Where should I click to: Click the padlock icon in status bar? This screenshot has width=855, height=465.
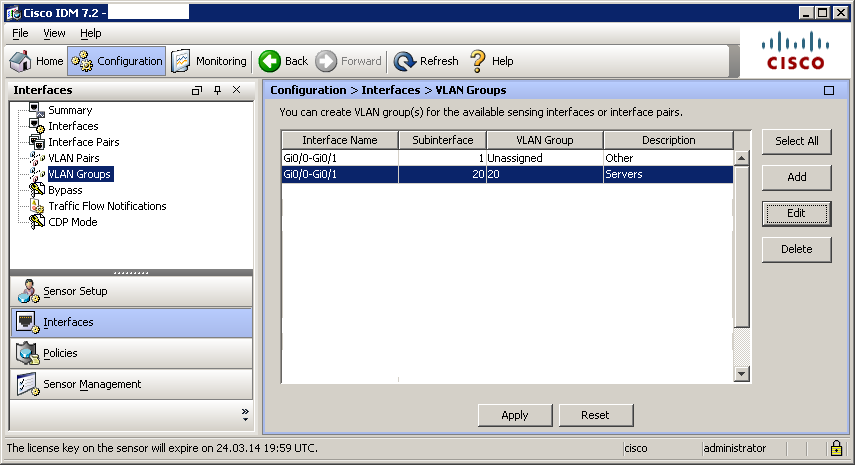tap(836, 448)
